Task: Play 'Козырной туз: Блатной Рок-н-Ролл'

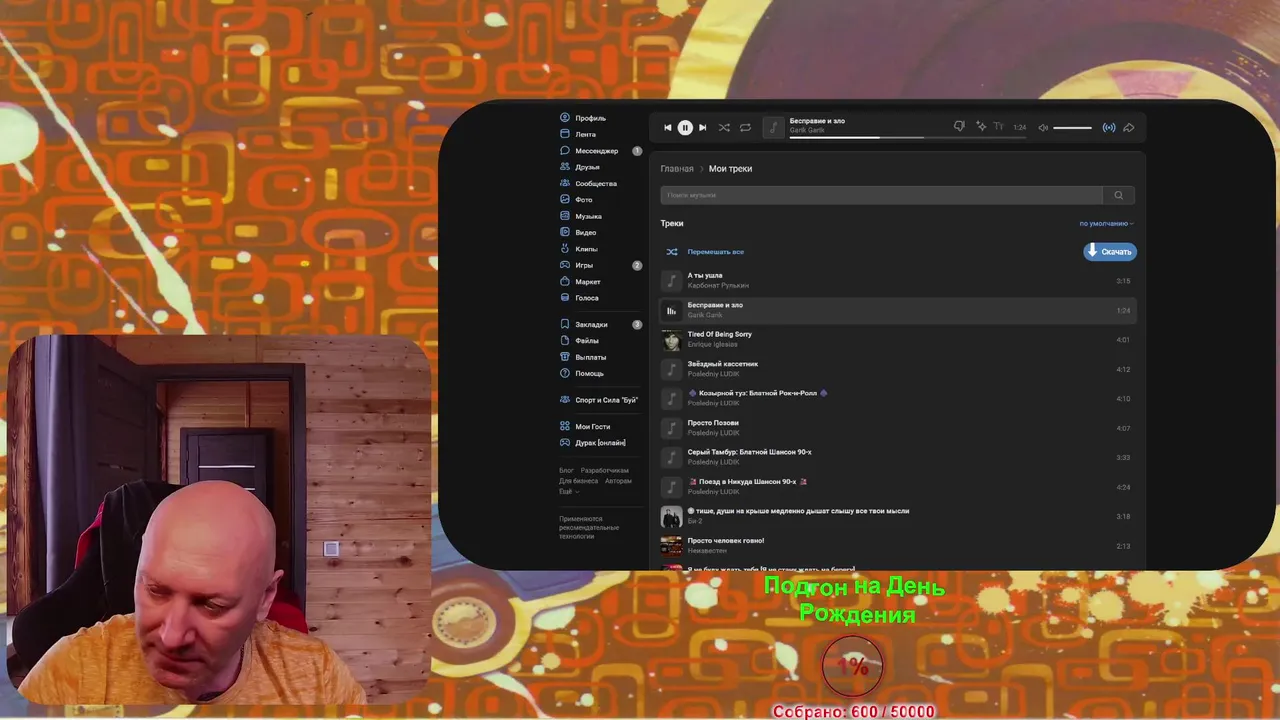Action: click(x=897, y=398)
